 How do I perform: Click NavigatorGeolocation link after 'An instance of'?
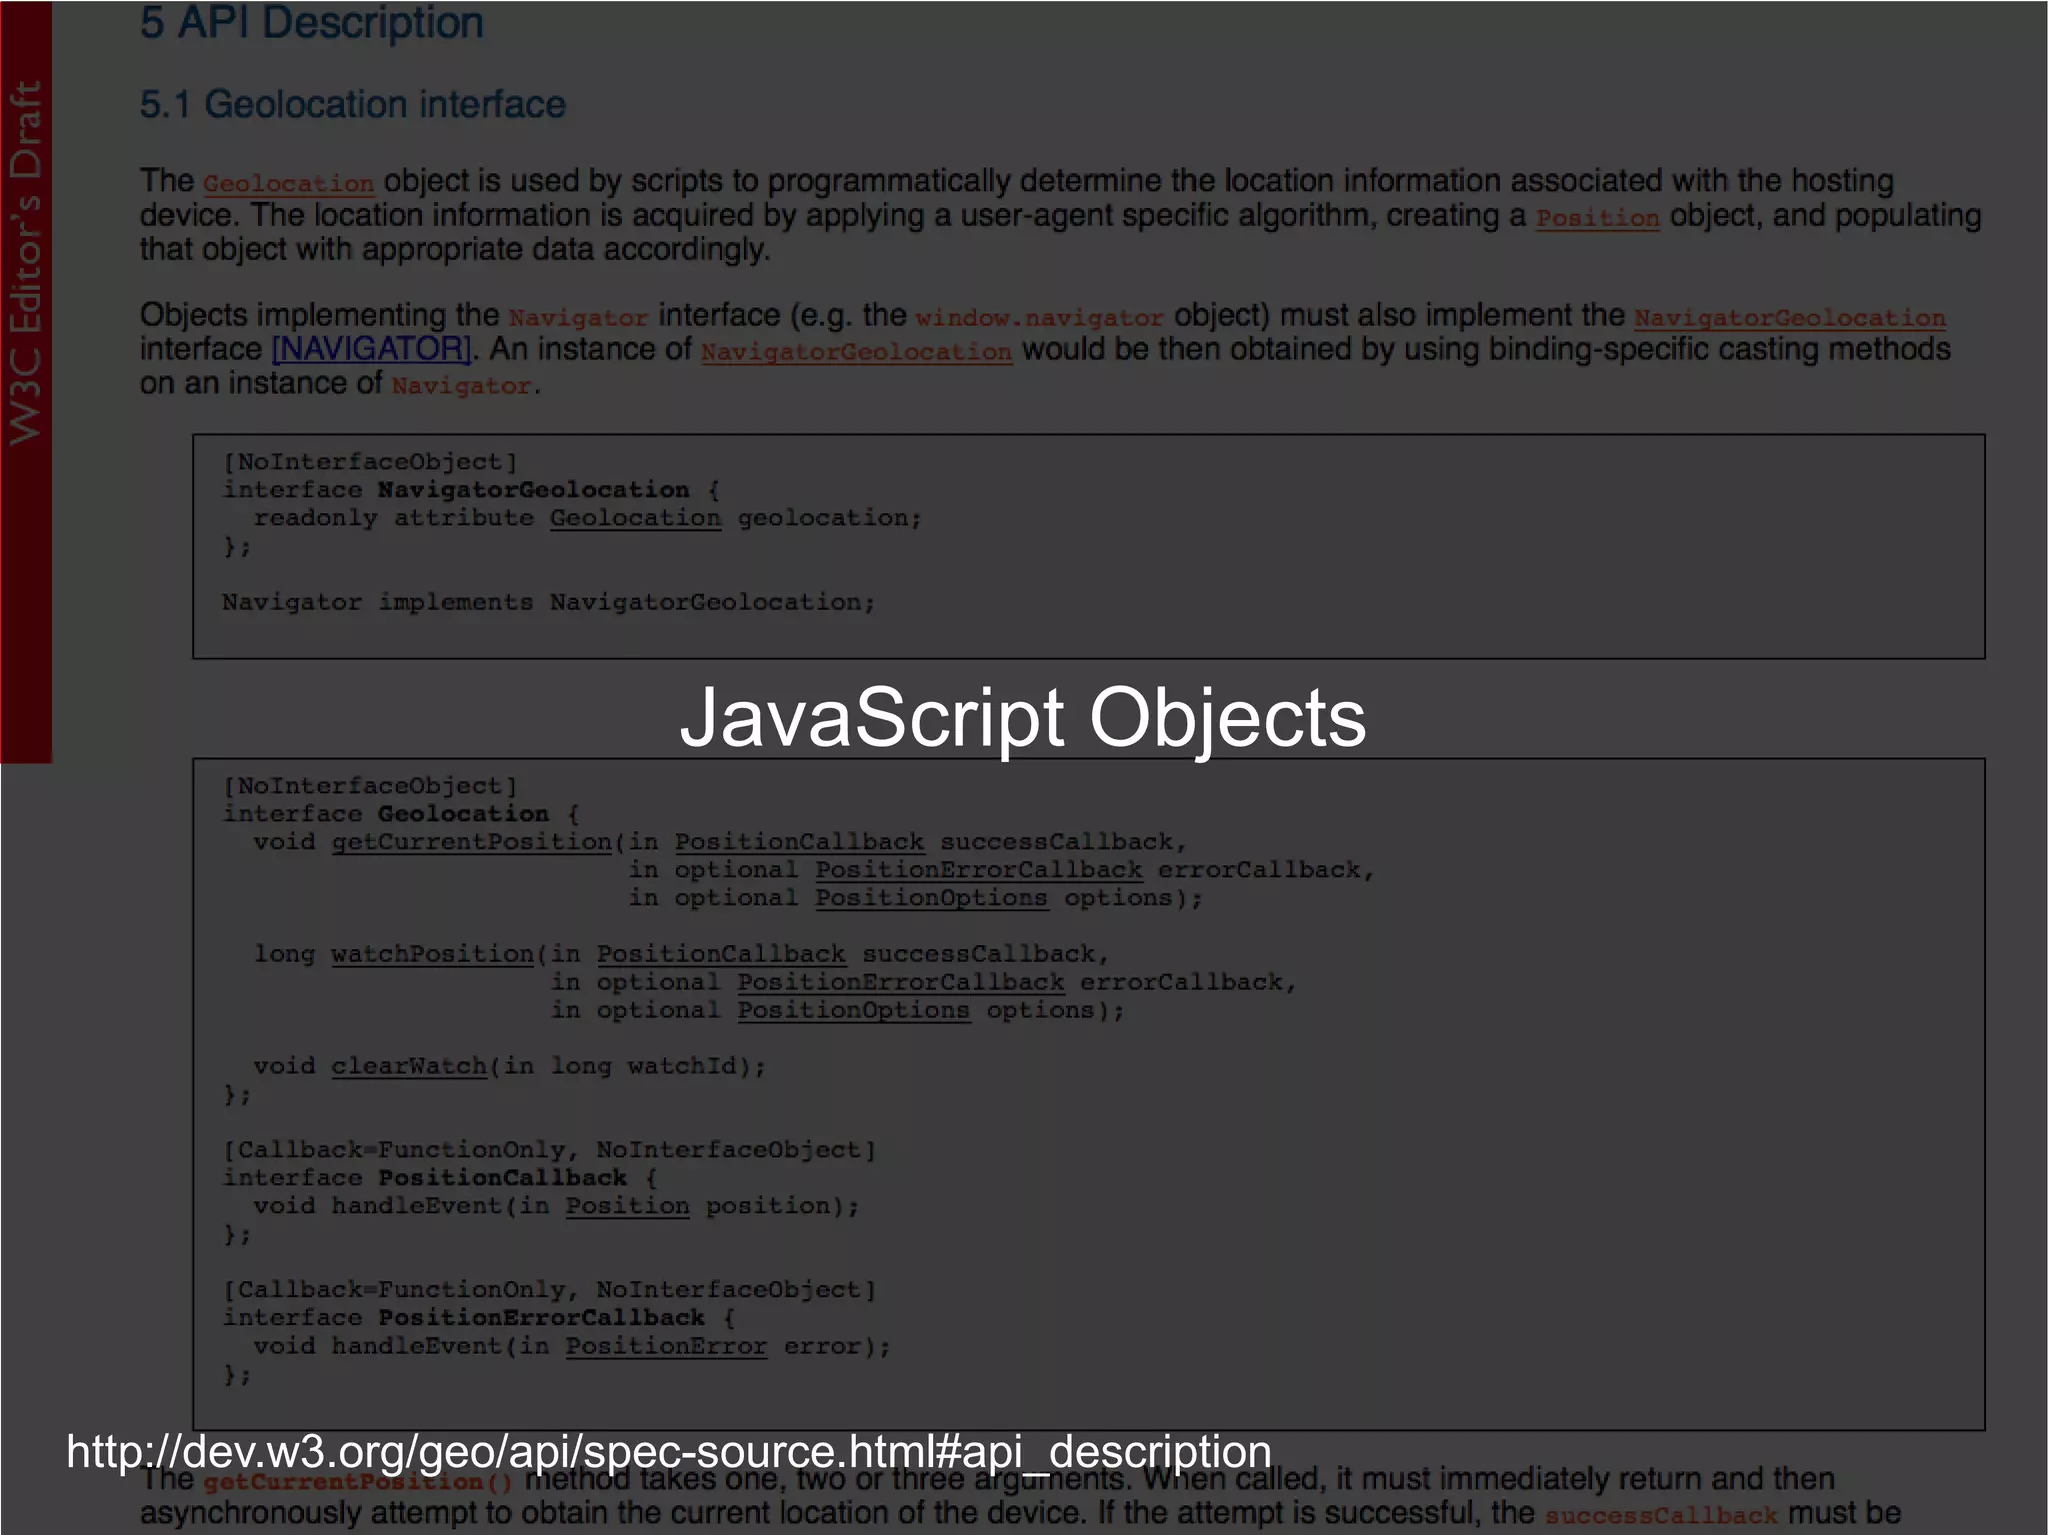[x=857, y=352]
